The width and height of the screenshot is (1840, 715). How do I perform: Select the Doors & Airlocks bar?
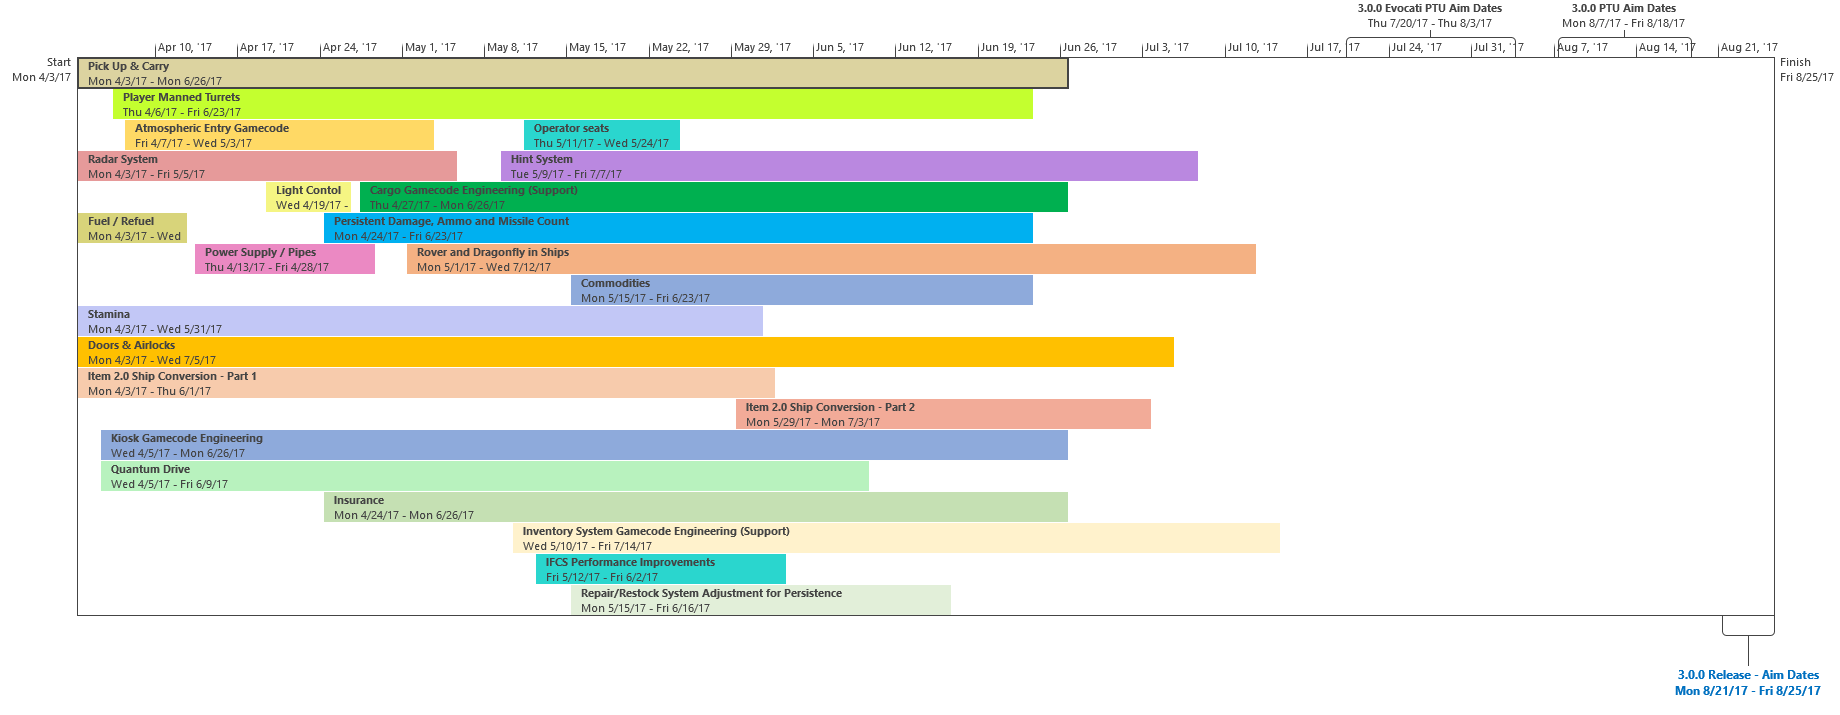pyautogui.click(x=625, y=352)
